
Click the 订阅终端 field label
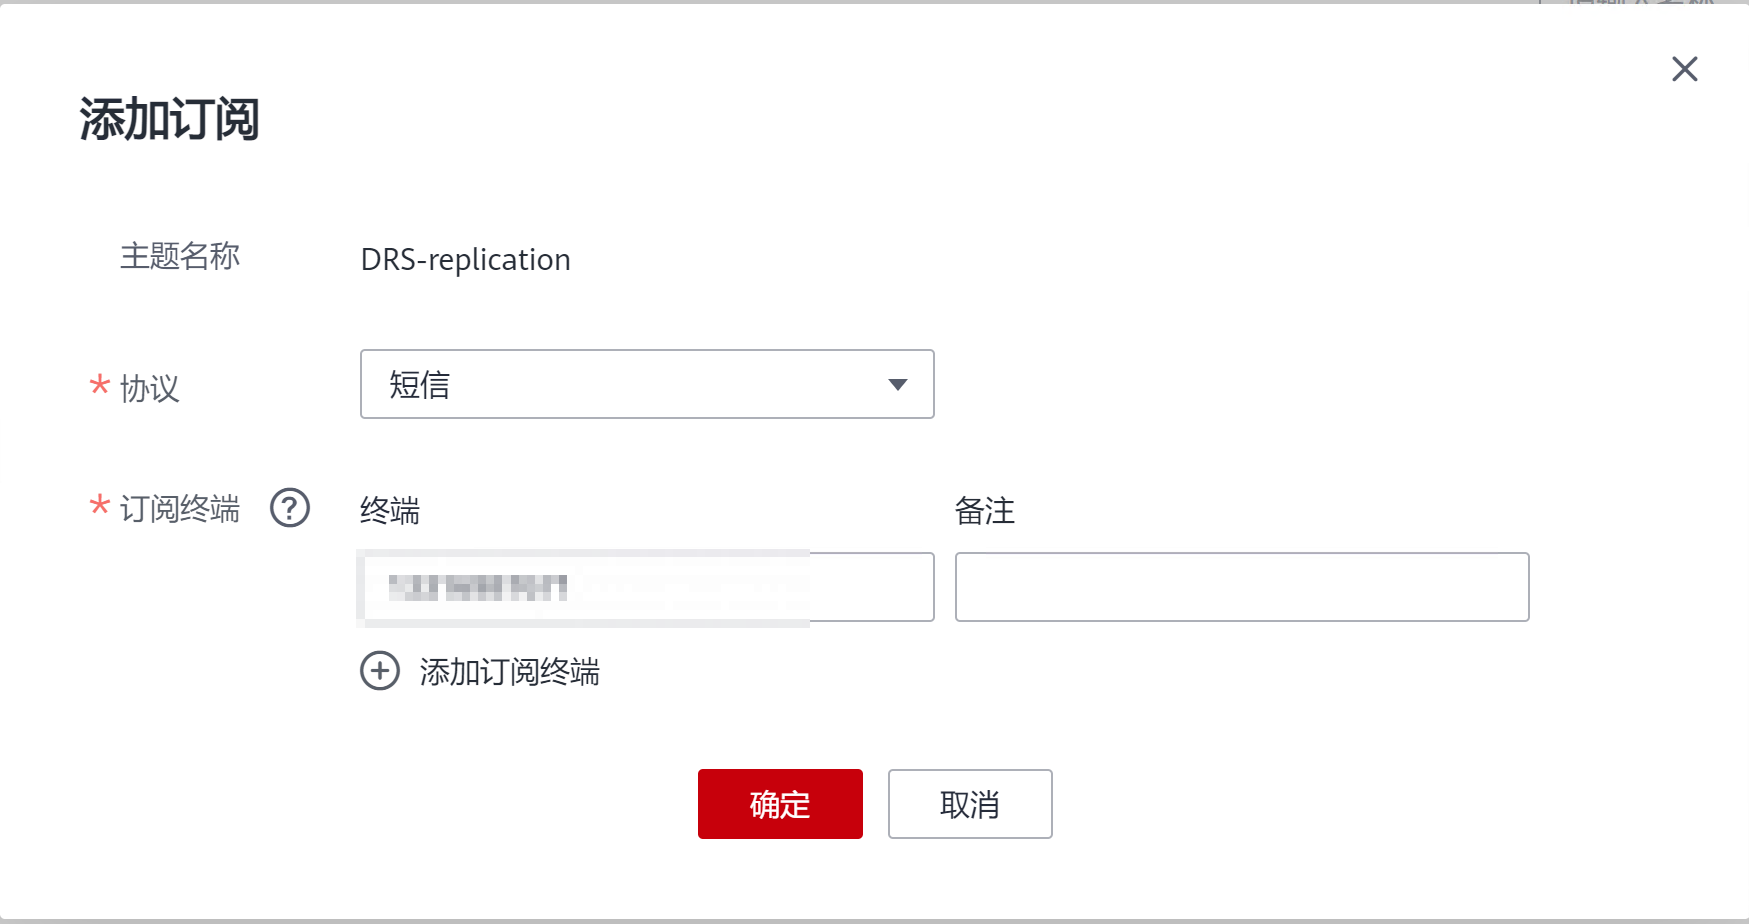tap(180, 509)
